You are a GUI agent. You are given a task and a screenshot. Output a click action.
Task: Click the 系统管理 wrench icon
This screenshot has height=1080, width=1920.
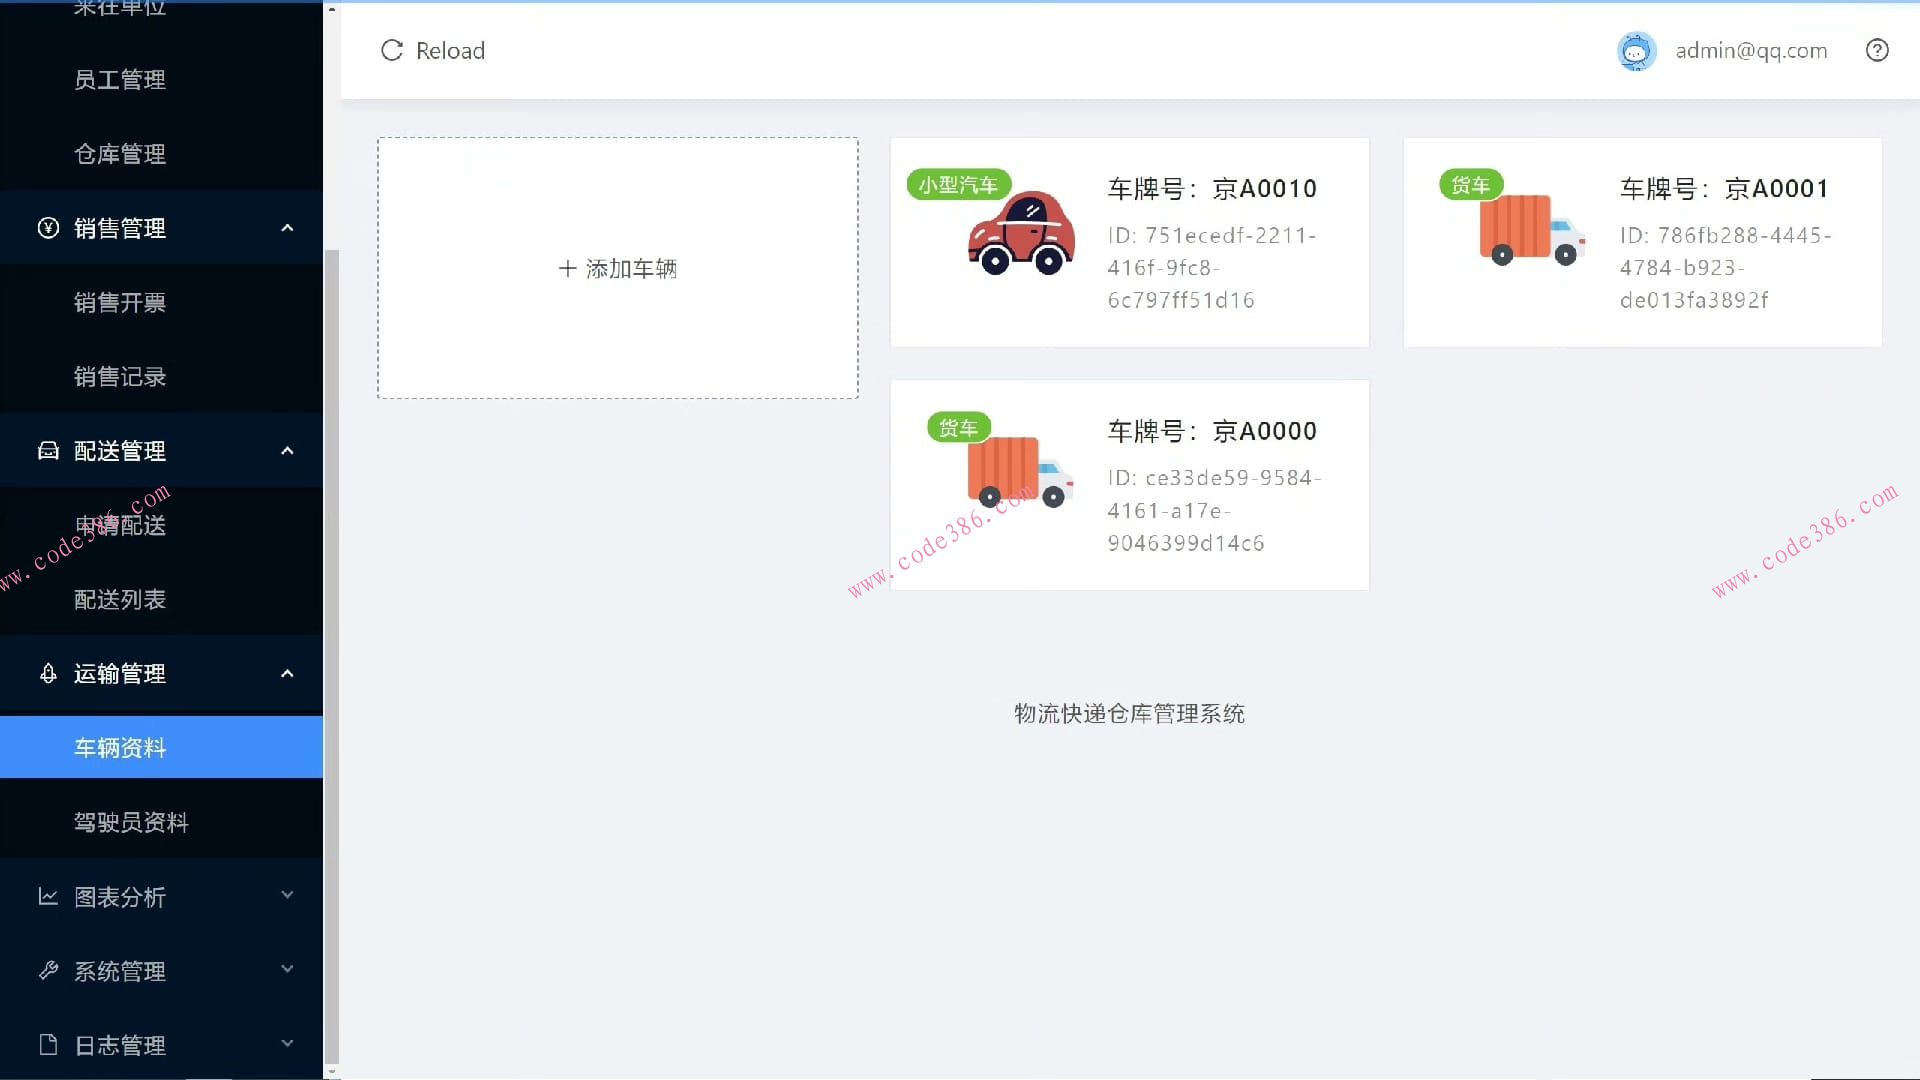tap(47, 970)
